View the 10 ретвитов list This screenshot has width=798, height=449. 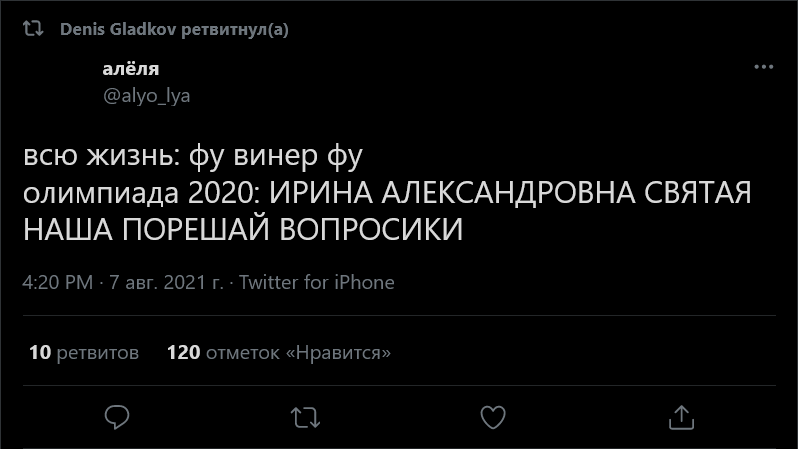84,352
